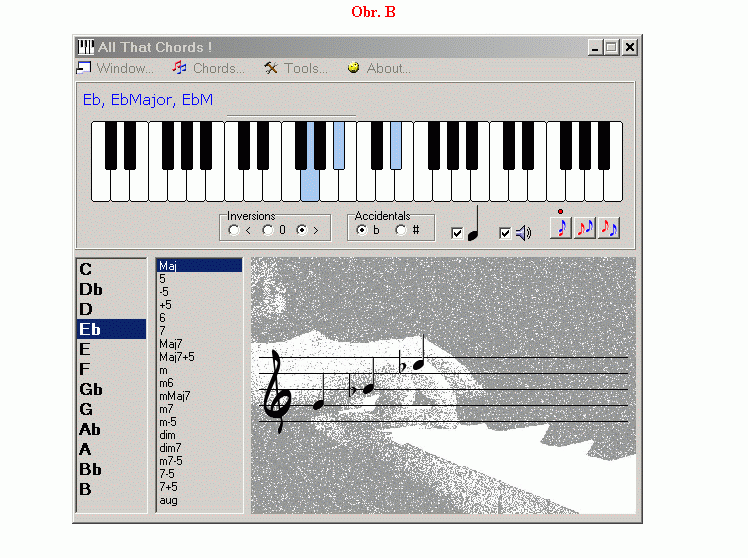Select root note F

tap(112, 369)
